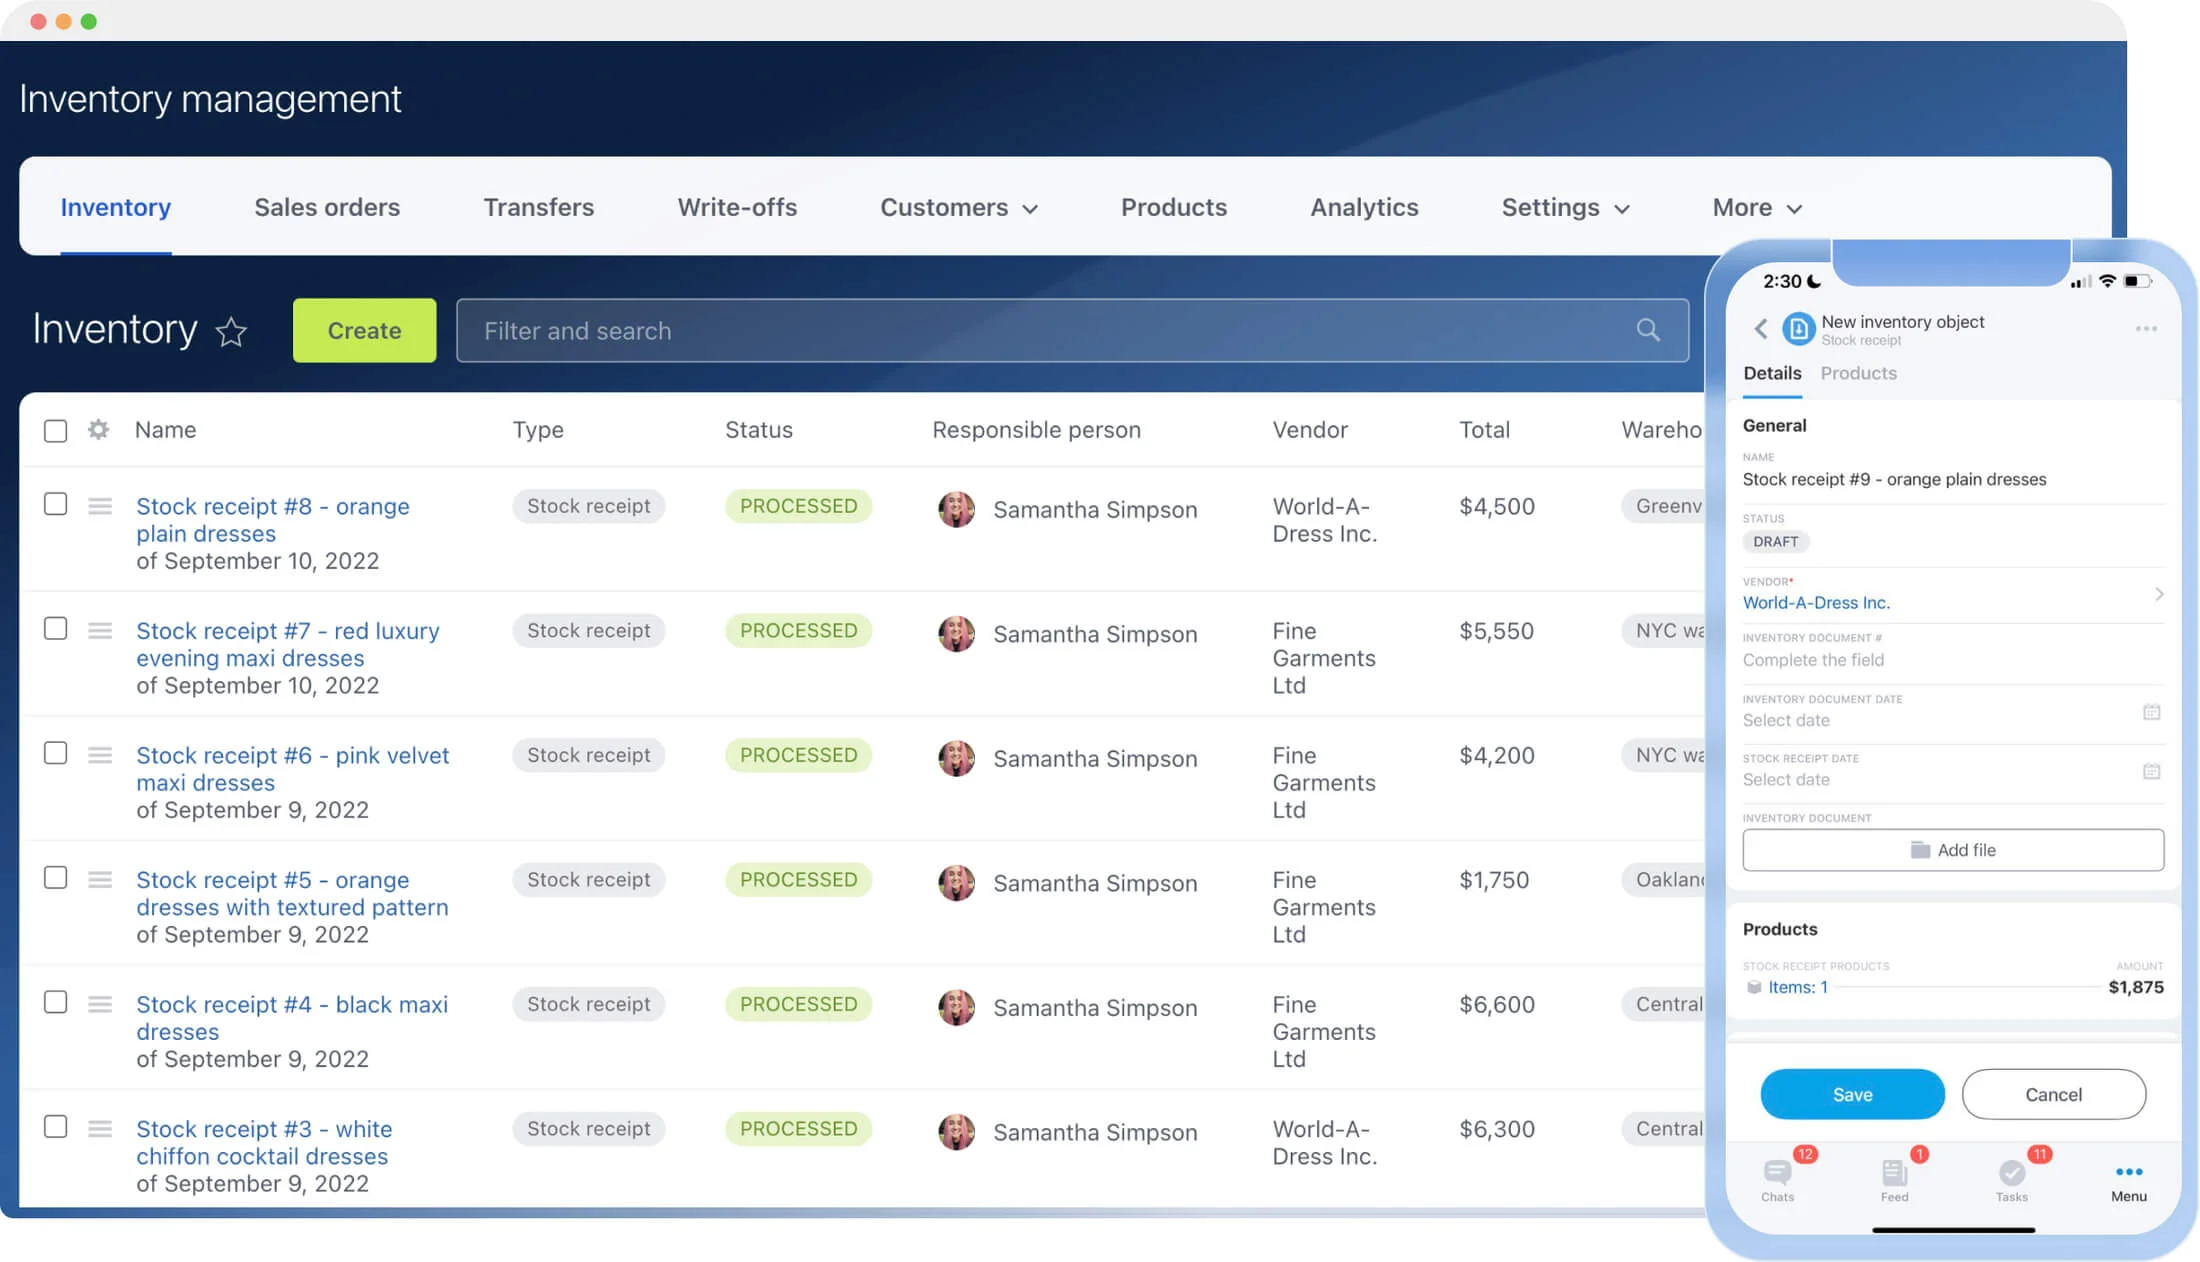The image size is (2200, 1262).
Task: Check the Stock receipt #5 row
Action: [56, 878]
